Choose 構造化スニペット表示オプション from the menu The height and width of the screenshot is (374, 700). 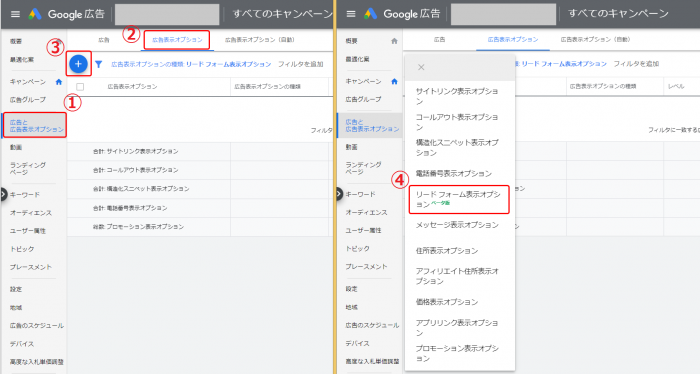(457, 148)
